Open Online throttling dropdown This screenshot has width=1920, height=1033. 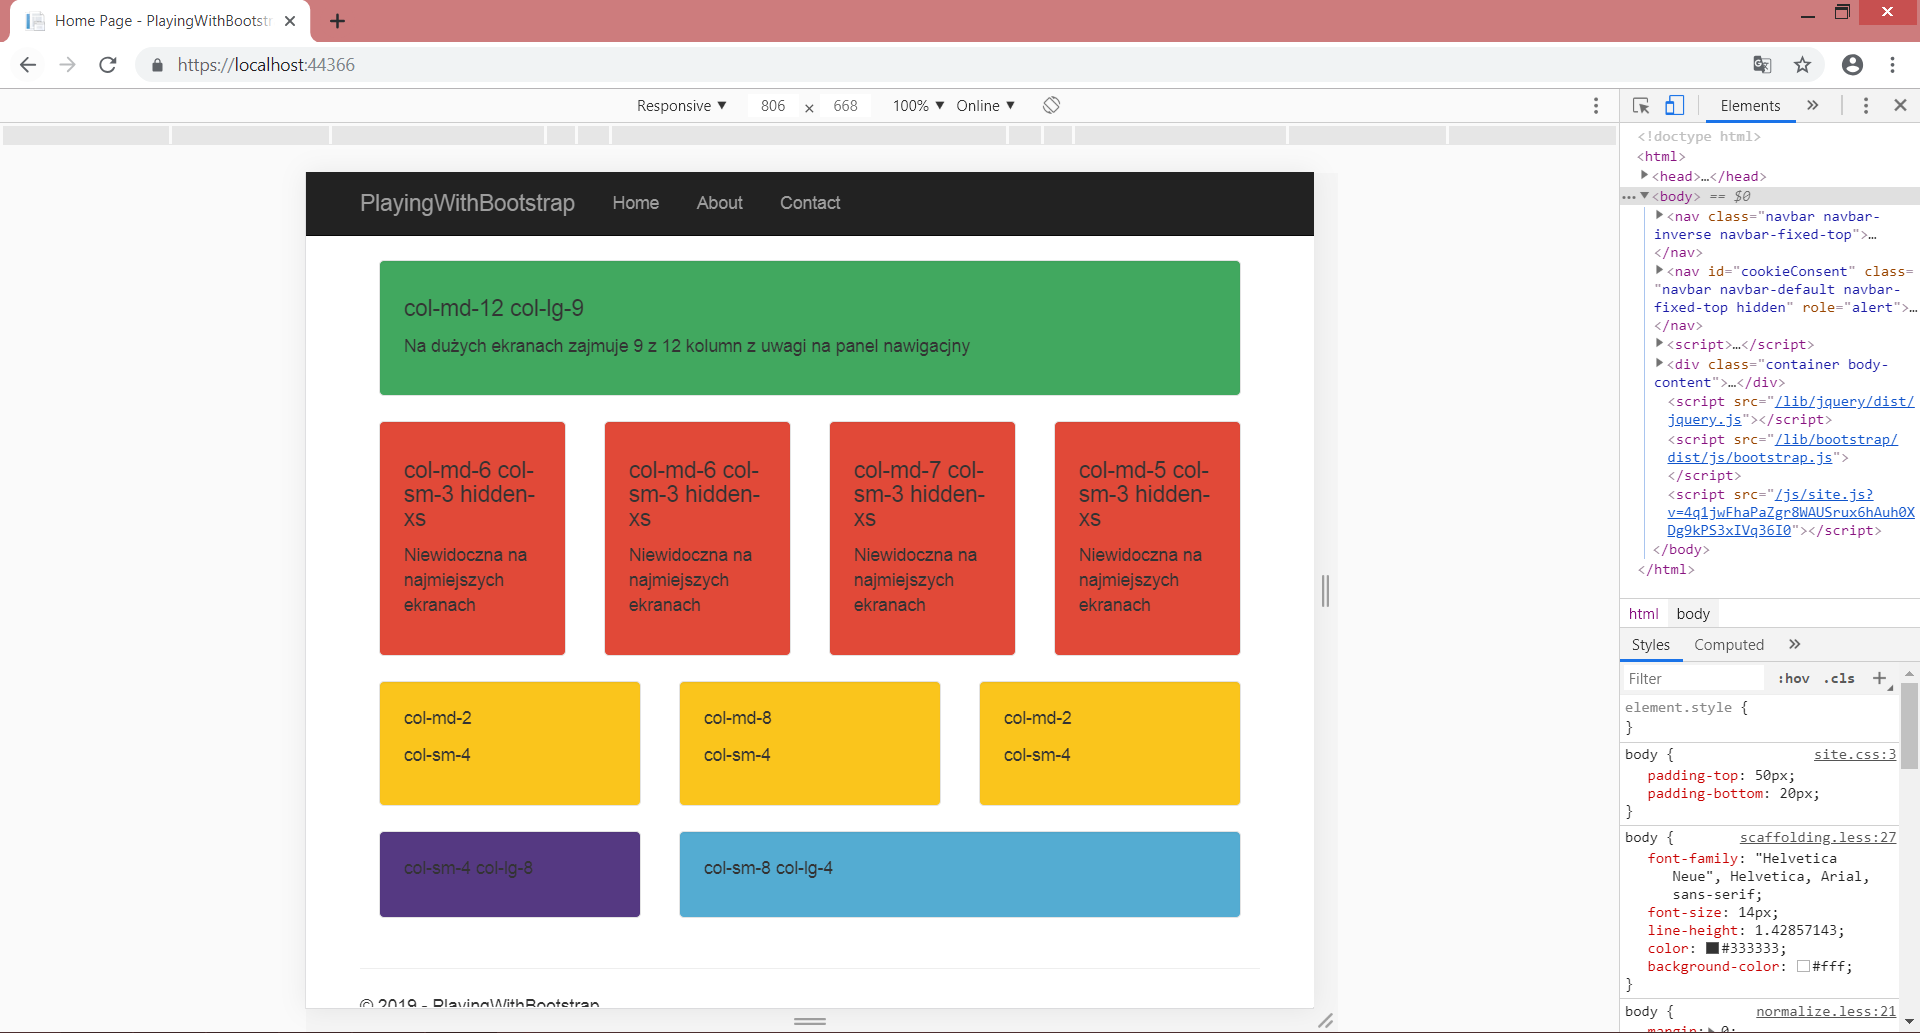pos(985,105)
